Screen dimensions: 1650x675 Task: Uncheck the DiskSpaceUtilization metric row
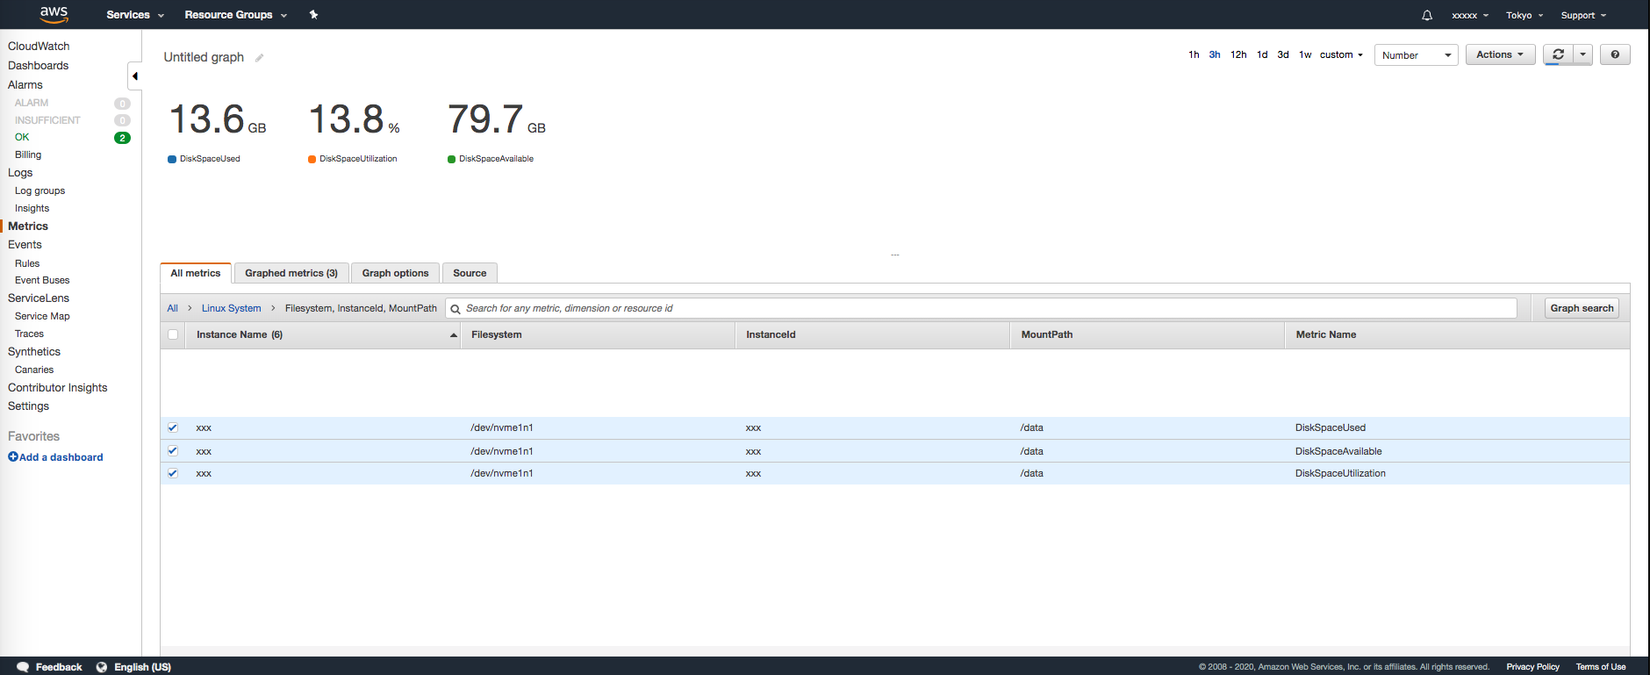pos(173,474)
